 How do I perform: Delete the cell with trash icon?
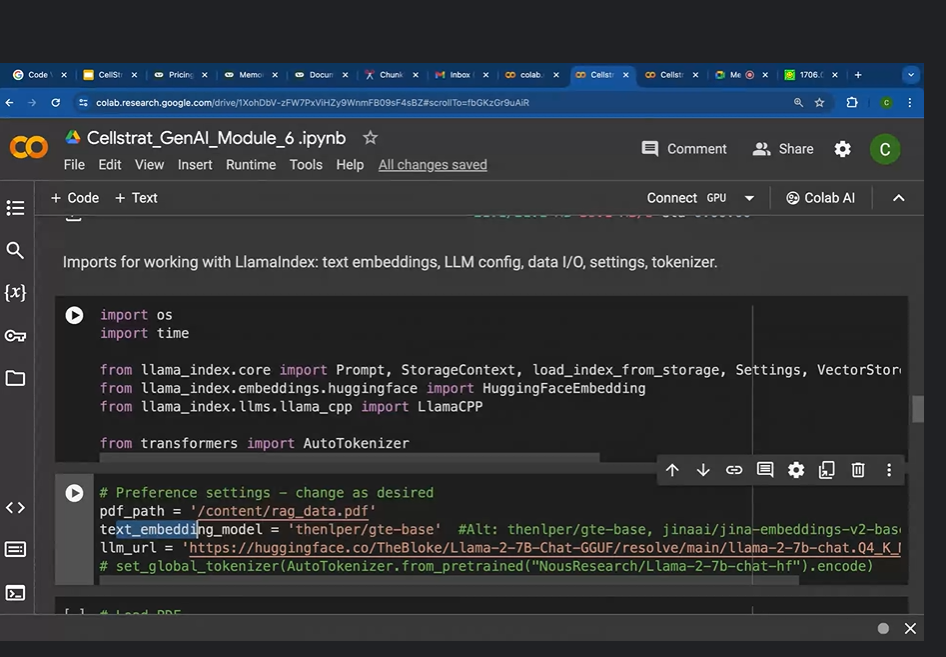click(858, 470)
